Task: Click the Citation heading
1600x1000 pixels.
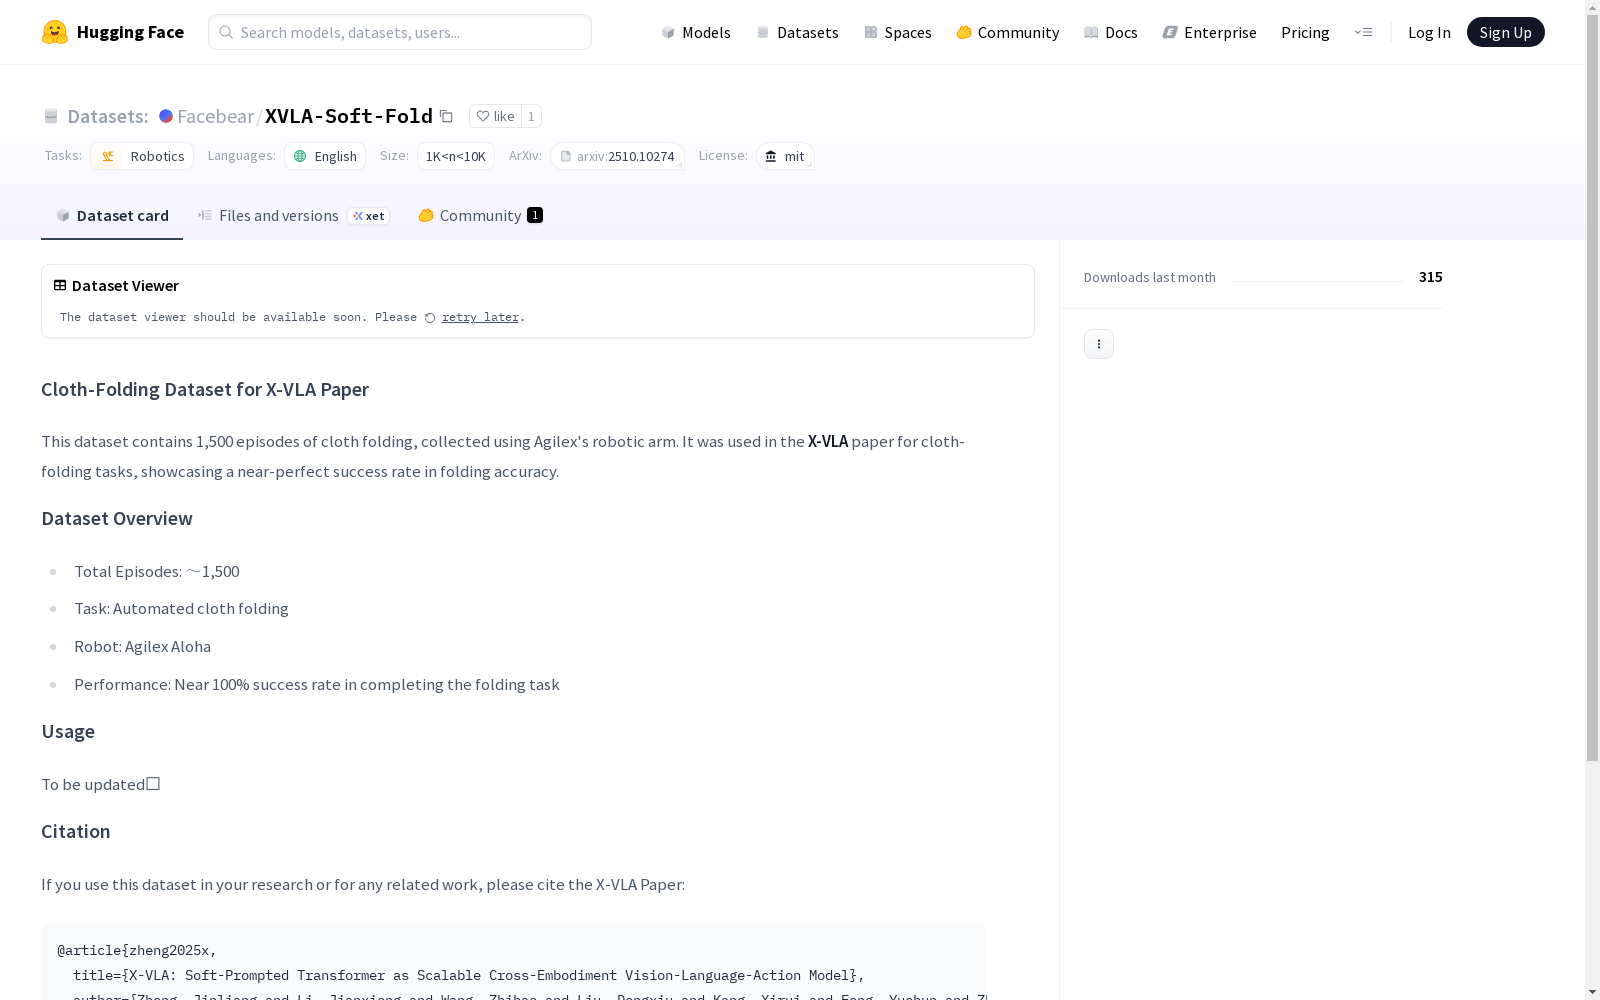Action: (x=76, y=831)
